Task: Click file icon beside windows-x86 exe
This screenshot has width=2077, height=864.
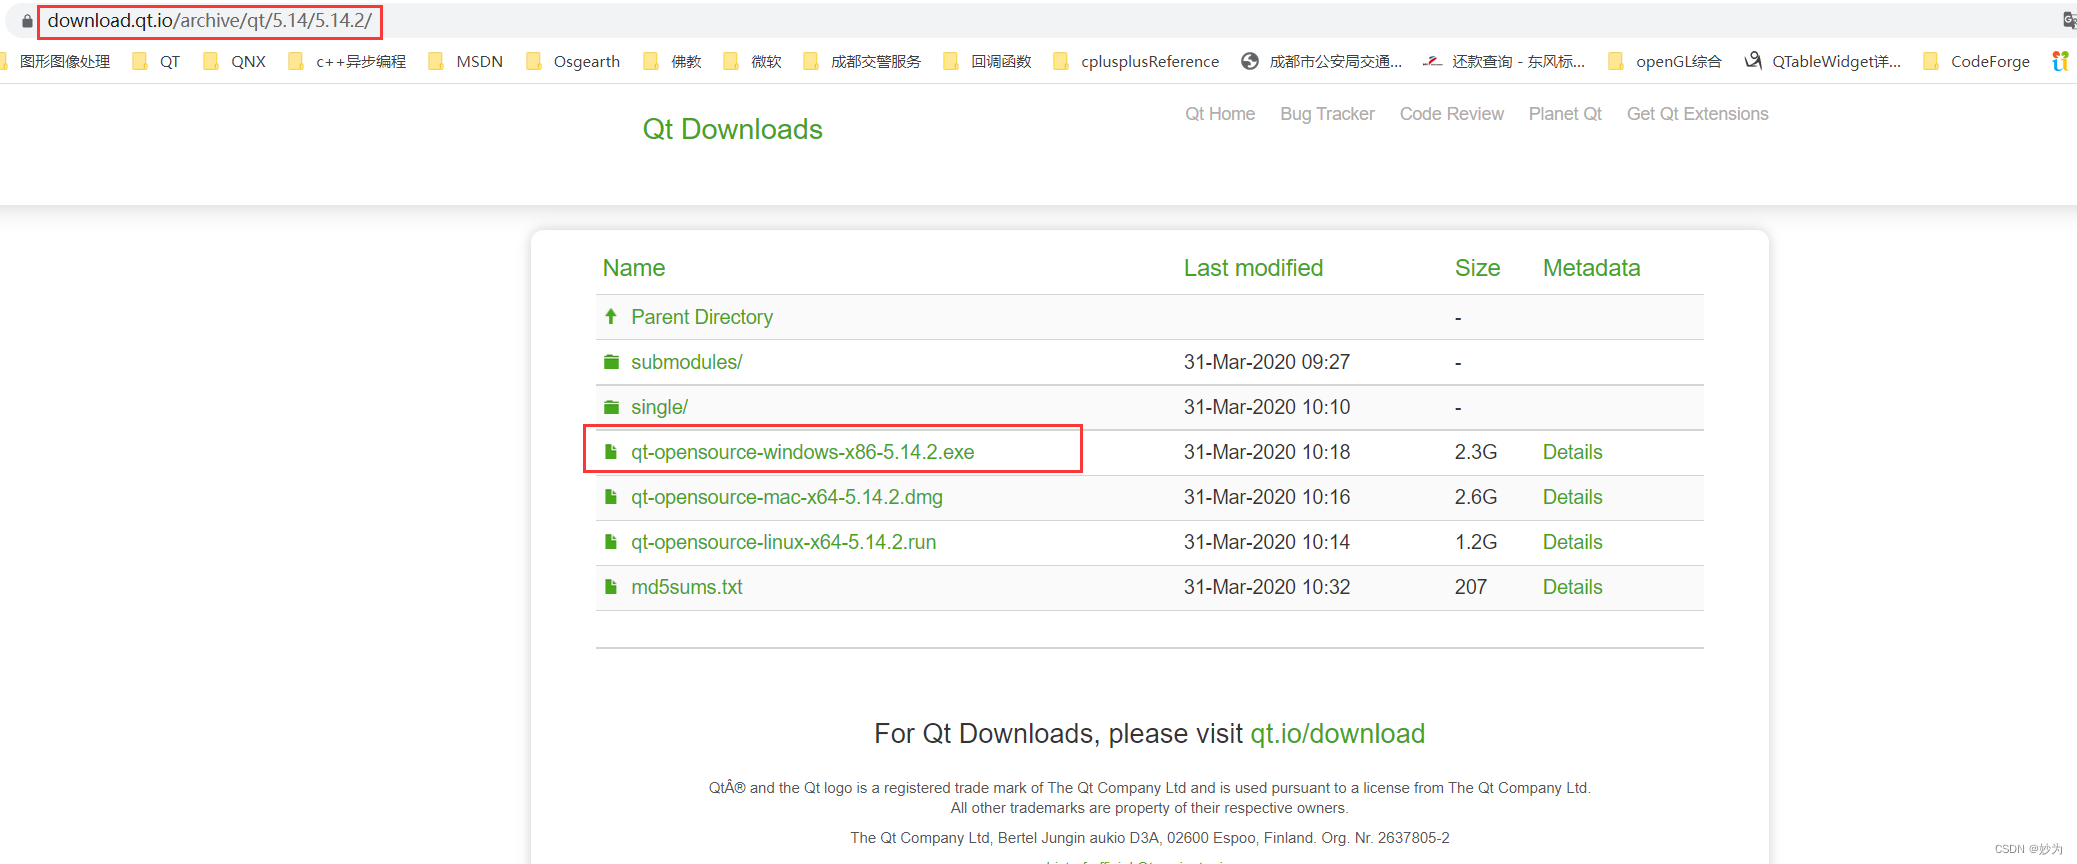Action: coord(611,452)
